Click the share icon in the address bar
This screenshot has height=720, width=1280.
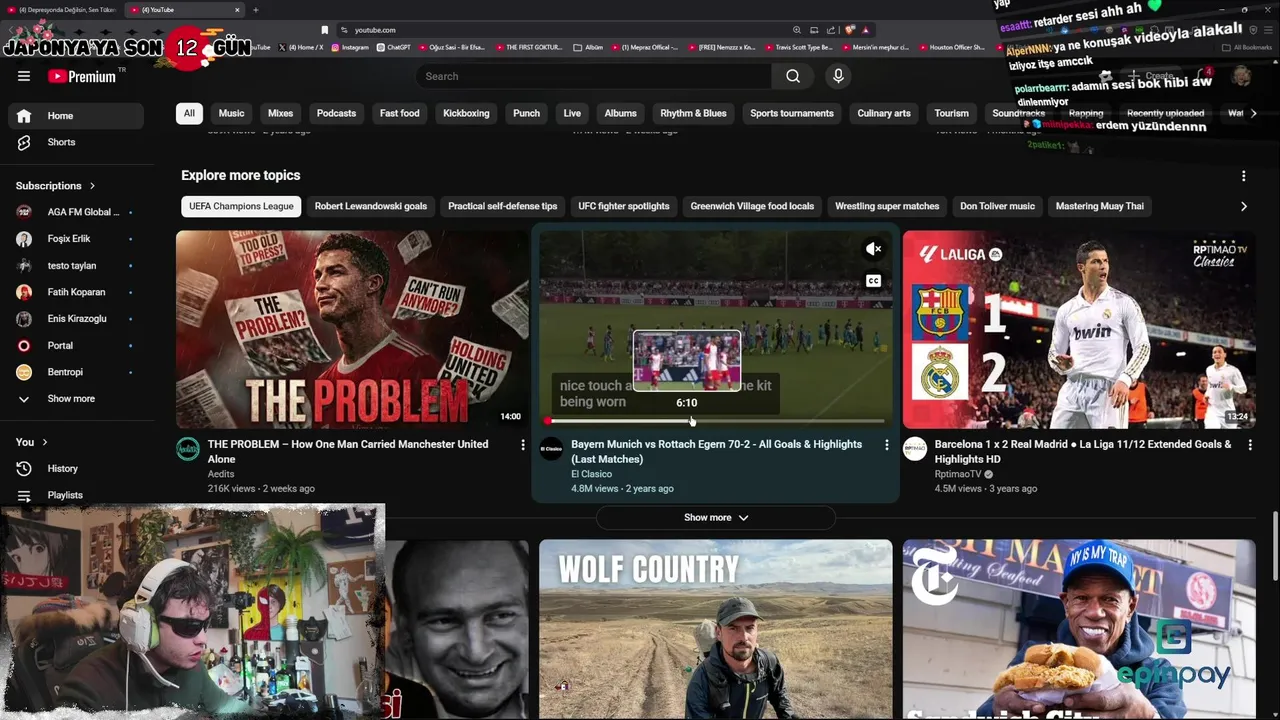[x=831, y=30]
